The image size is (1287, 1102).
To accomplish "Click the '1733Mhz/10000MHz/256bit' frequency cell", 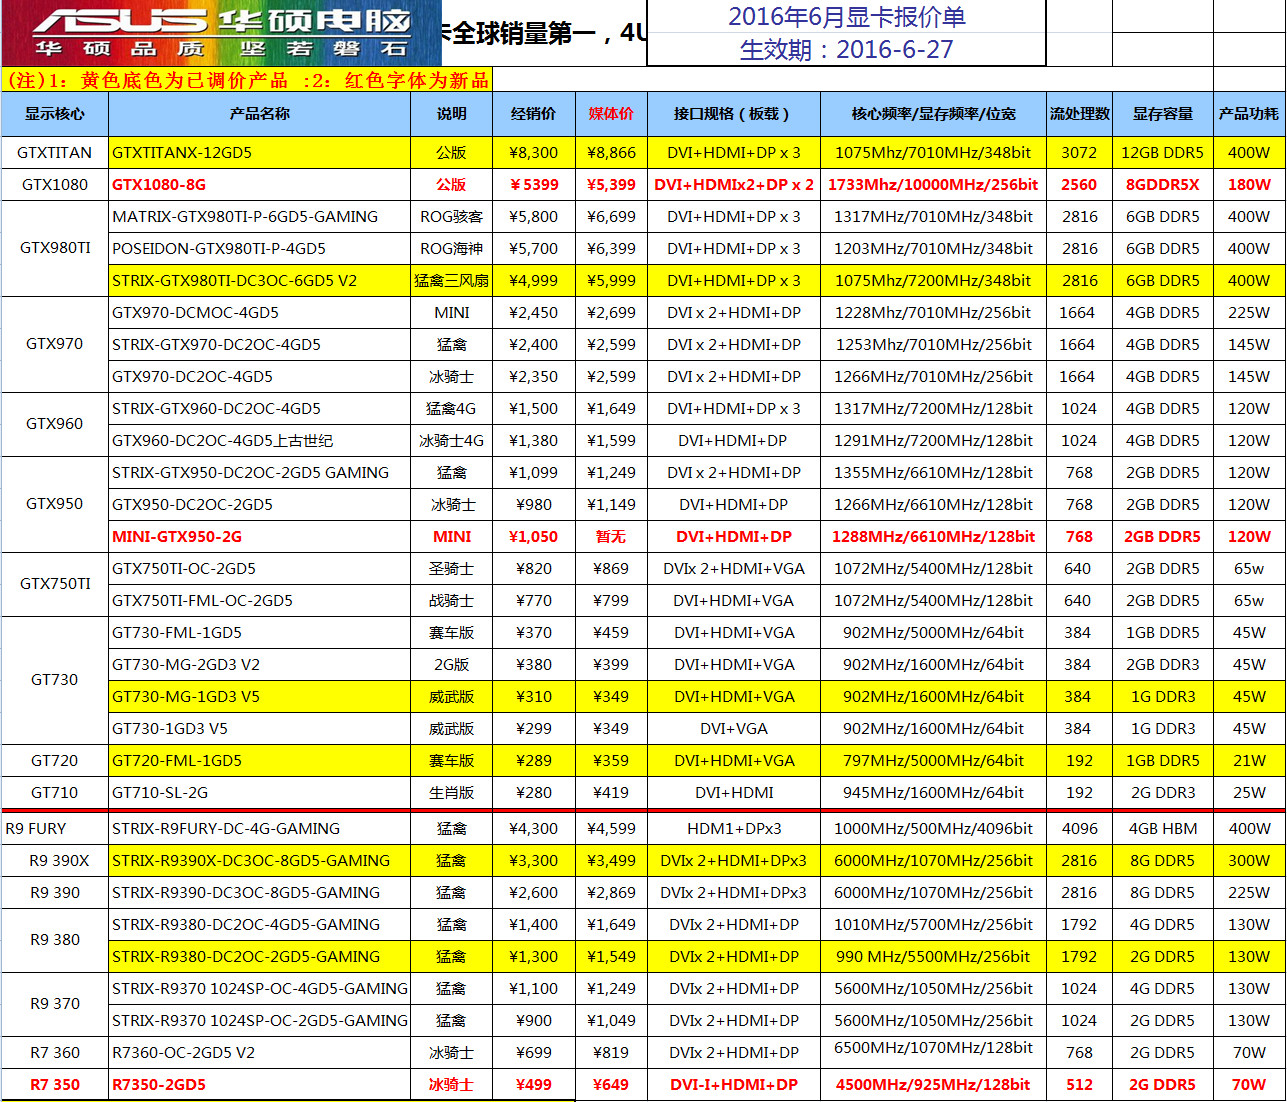I will pyautogui.click(x=934, y=185).
